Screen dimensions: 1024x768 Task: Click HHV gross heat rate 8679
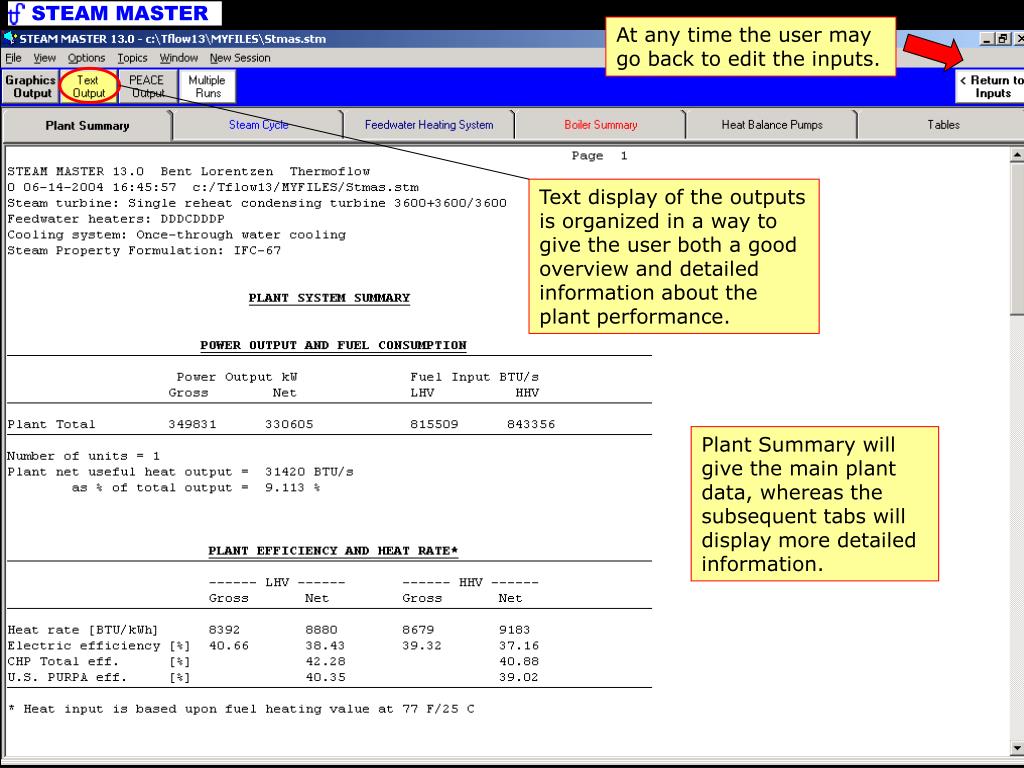point(418,630)
